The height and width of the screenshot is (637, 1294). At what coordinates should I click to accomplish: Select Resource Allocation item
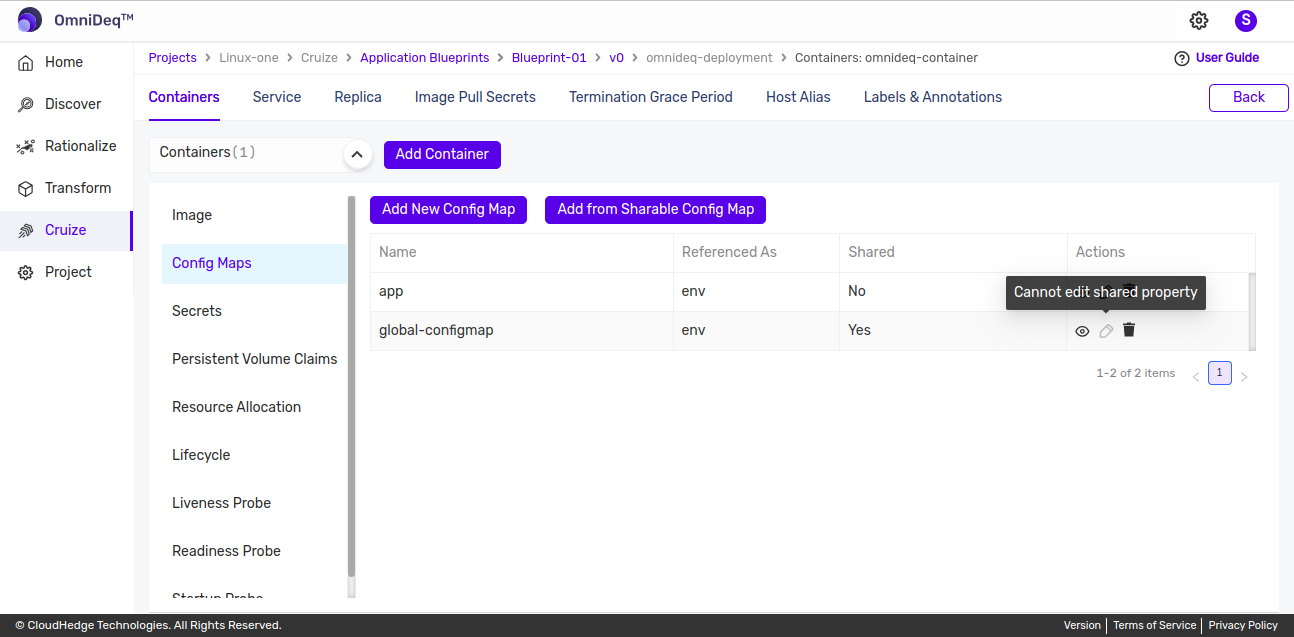[254, 407]
